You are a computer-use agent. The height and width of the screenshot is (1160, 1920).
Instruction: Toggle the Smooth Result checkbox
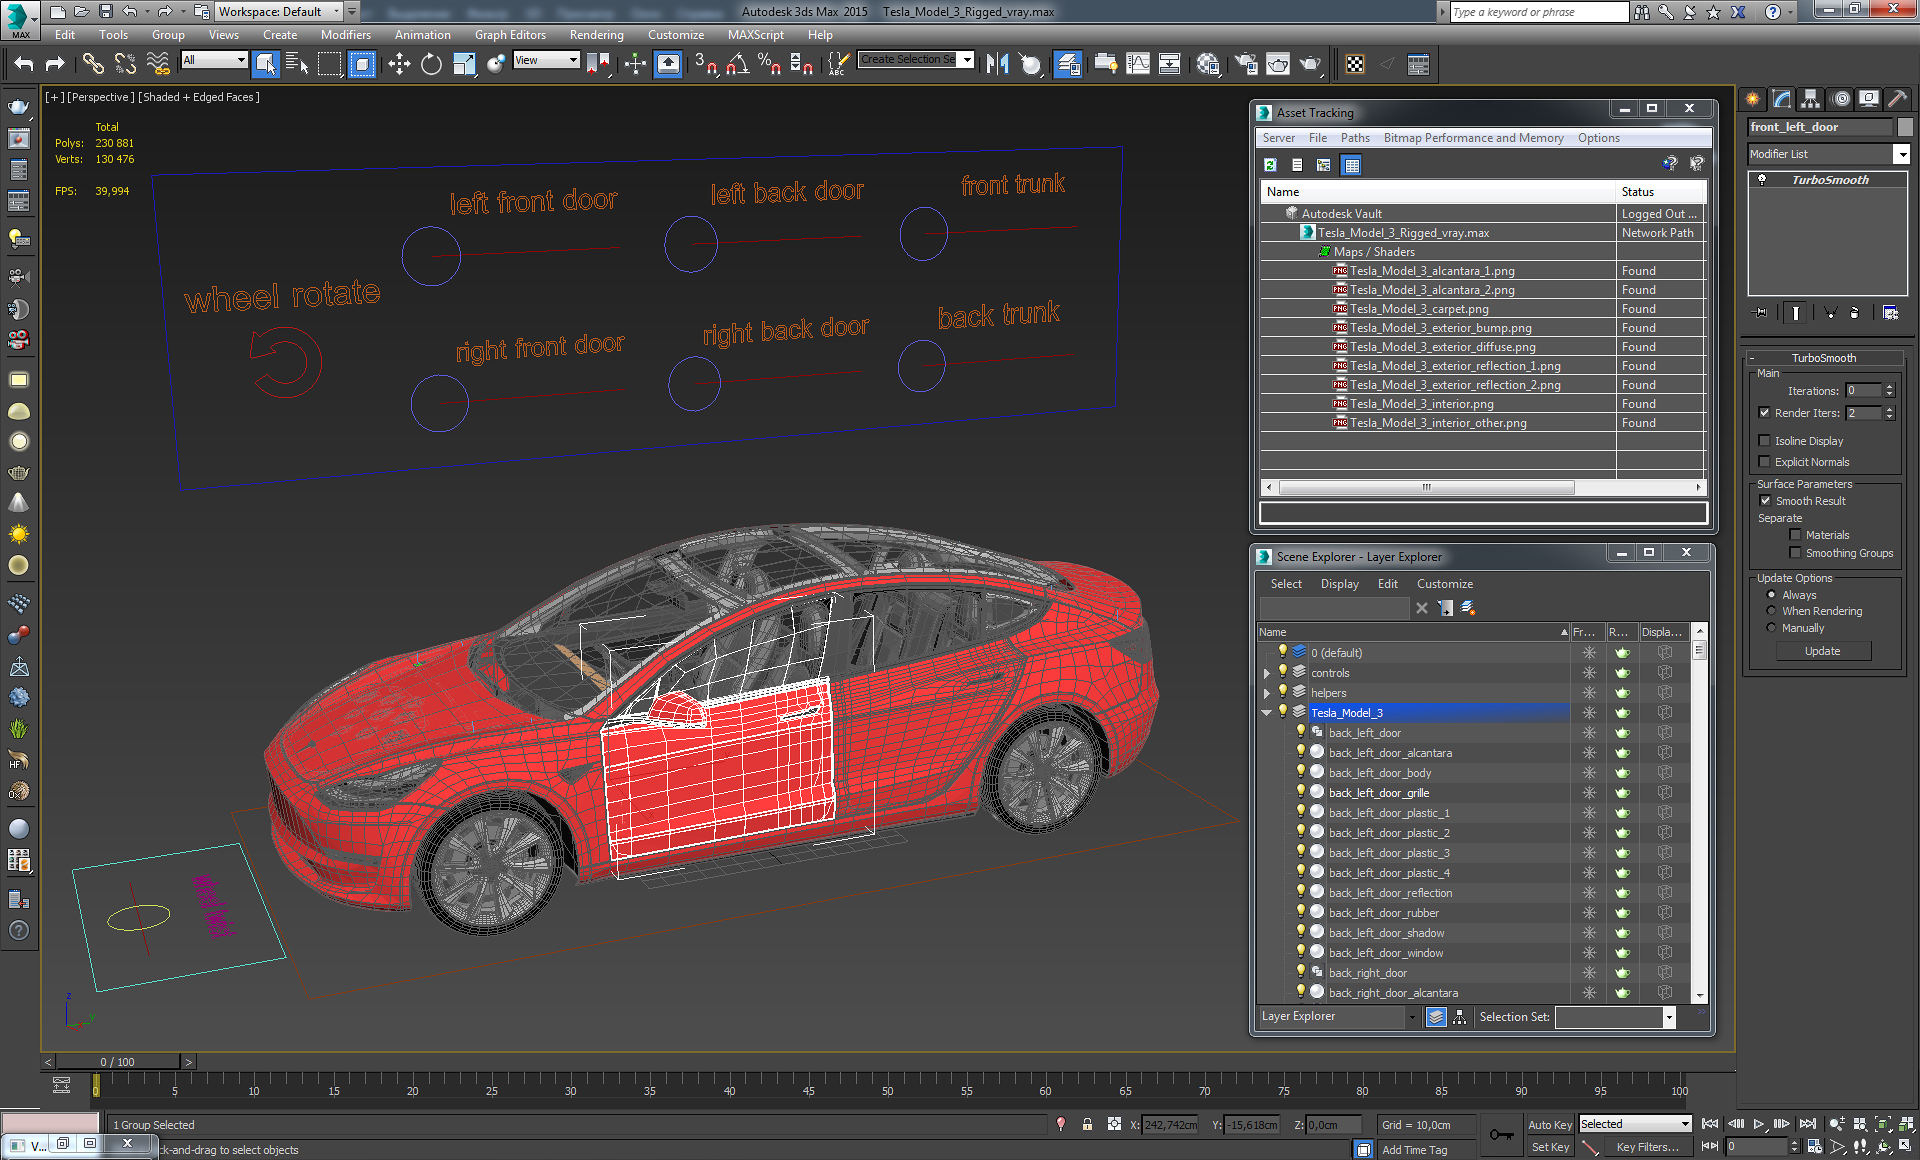[1765, 501]
